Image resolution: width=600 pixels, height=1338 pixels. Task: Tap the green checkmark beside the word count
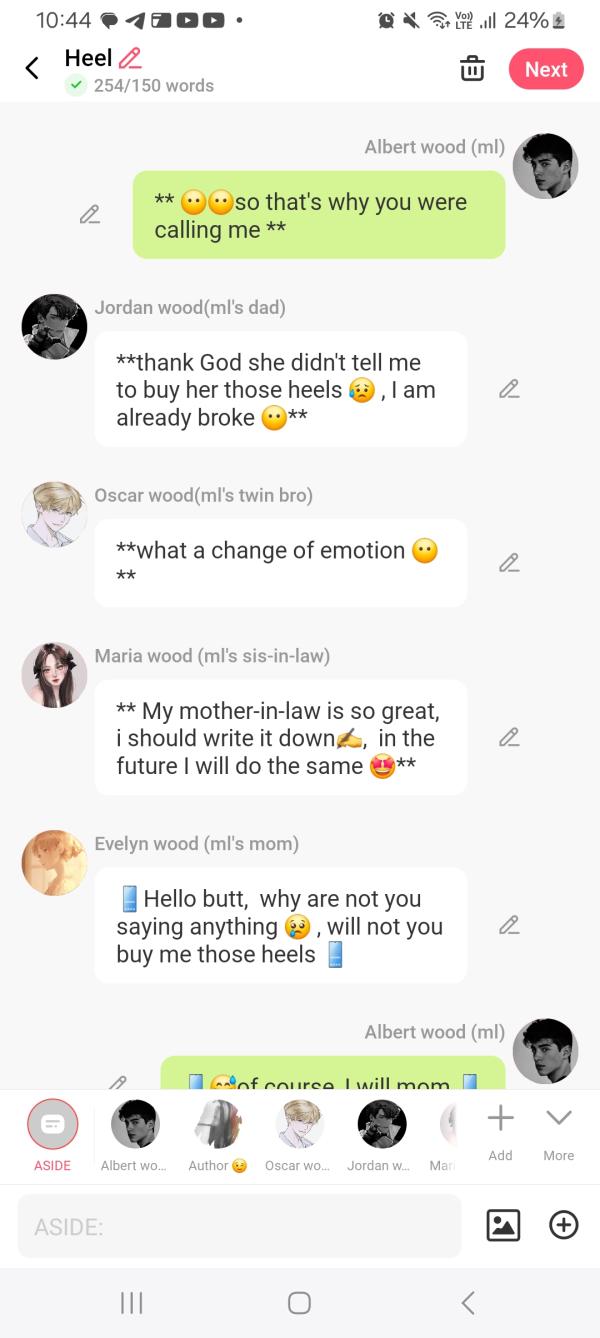pyautogui.click(x=77, y=86)
